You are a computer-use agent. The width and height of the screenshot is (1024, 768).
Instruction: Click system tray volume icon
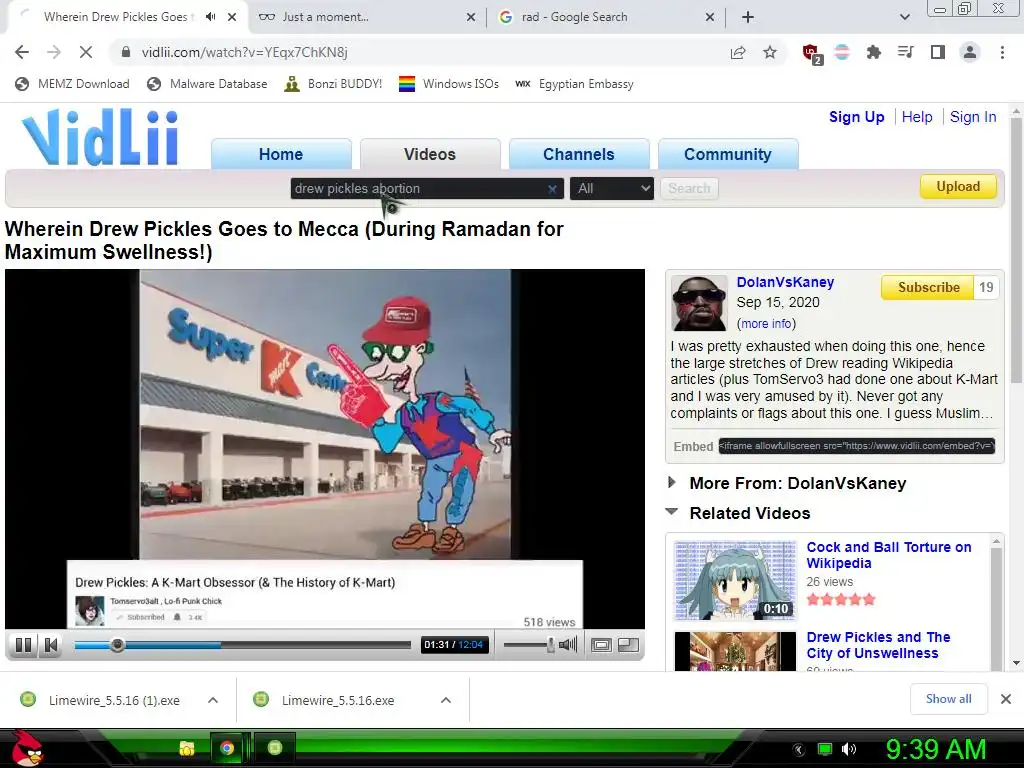(849, 749)
